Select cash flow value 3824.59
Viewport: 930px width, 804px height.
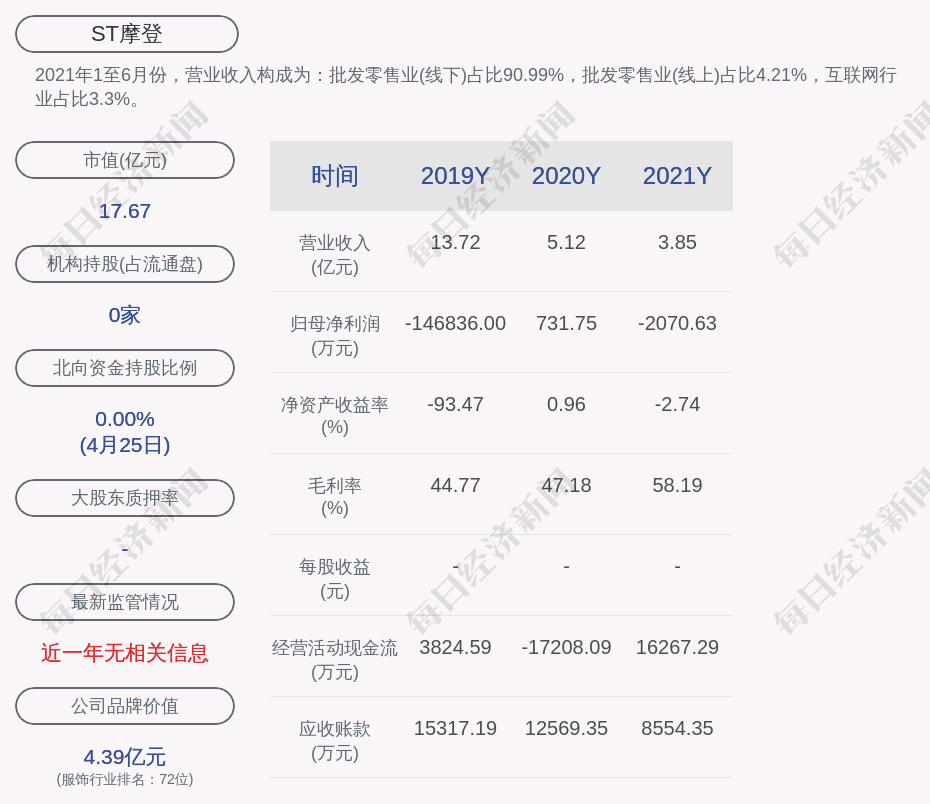click(x=455, y=647)
